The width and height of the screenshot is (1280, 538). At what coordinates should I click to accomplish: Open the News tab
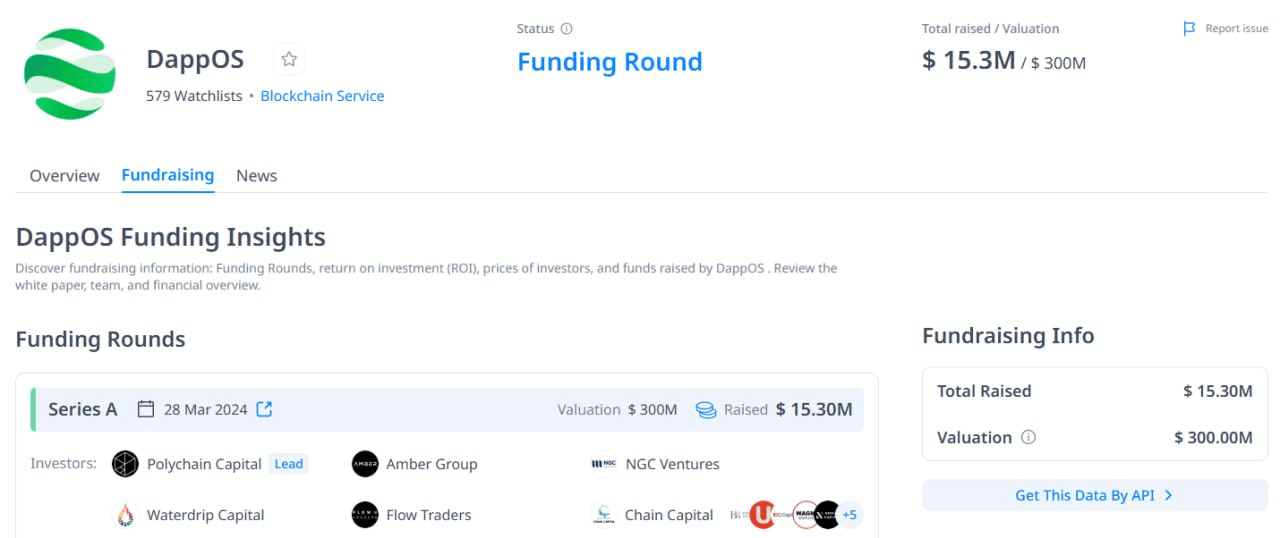click(x=256, y=176)
